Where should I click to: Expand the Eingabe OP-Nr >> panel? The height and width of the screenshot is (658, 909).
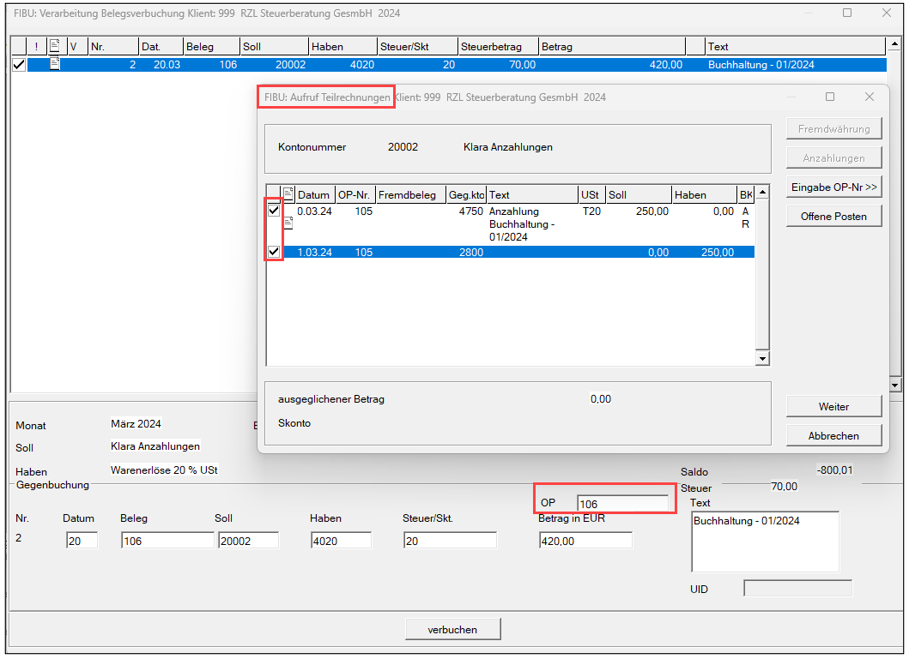[834, 187]
